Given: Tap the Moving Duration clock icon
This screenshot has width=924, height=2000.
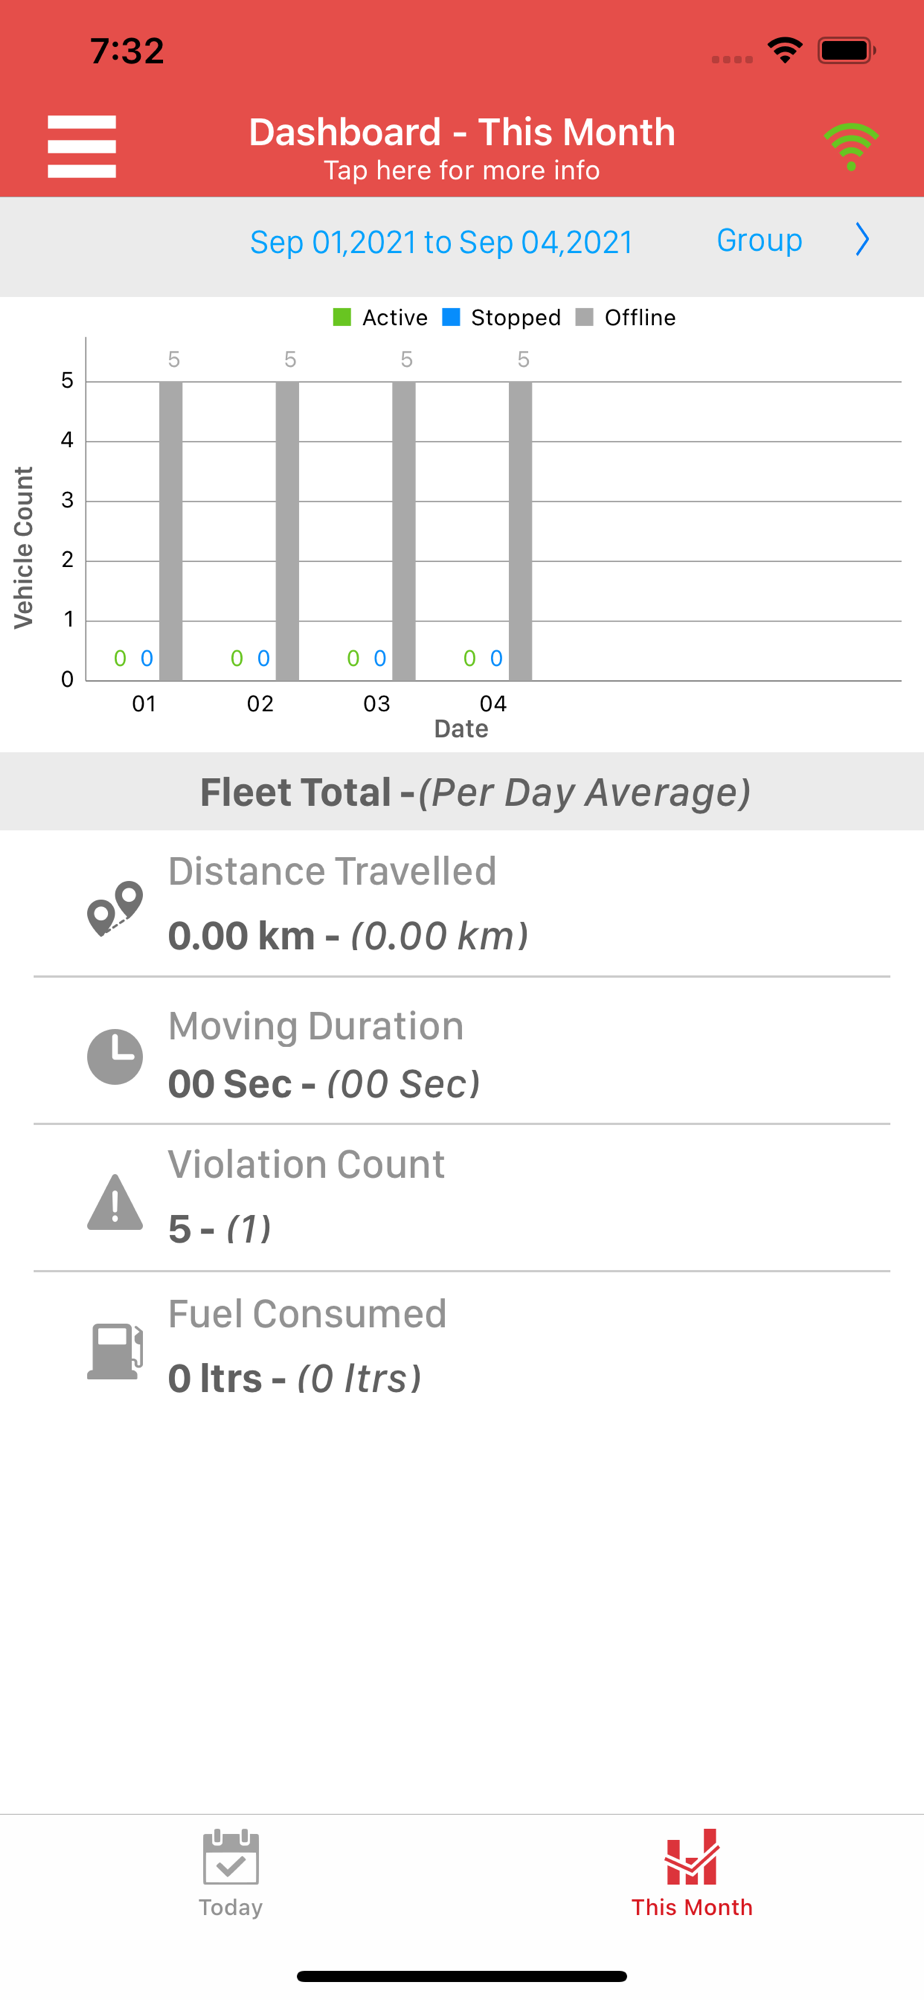Looking at the screenshot, I should tap(115, 1056).
